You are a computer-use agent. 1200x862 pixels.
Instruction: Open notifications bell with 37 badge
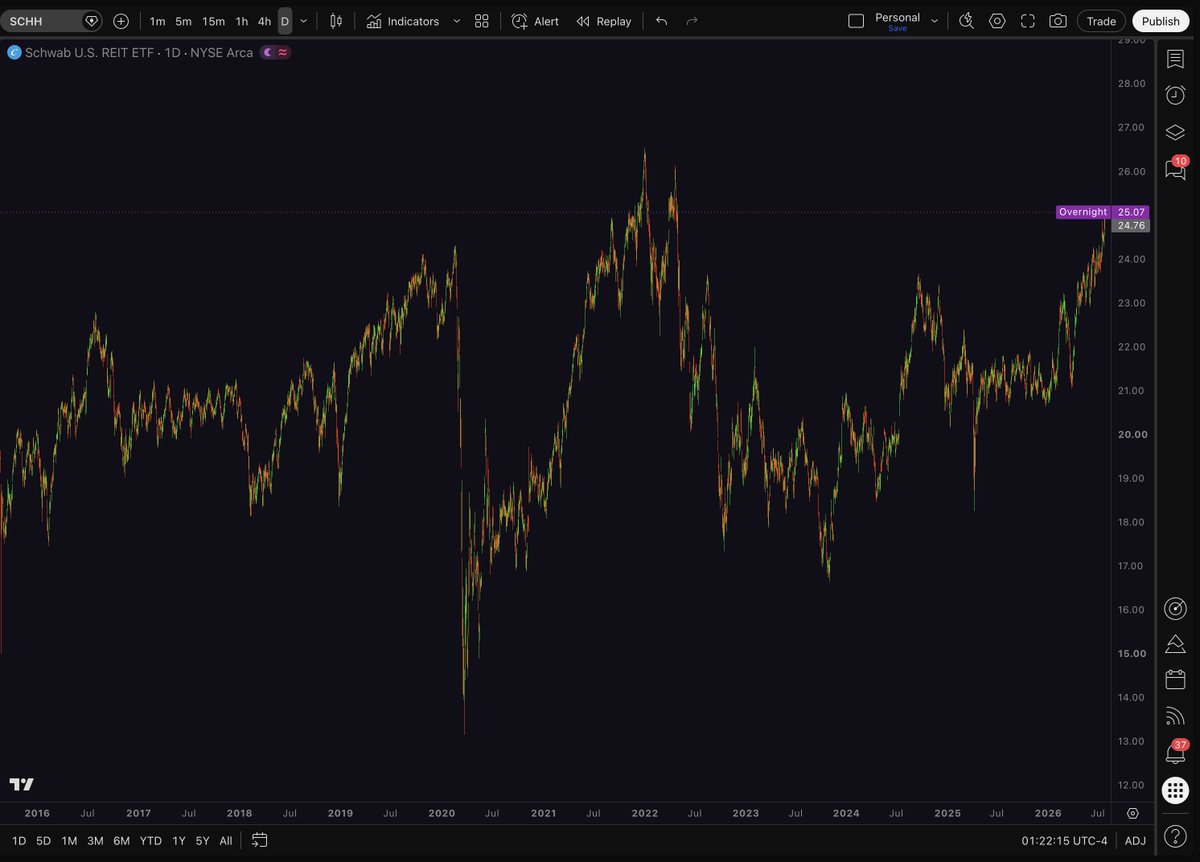click(1176, 752)
